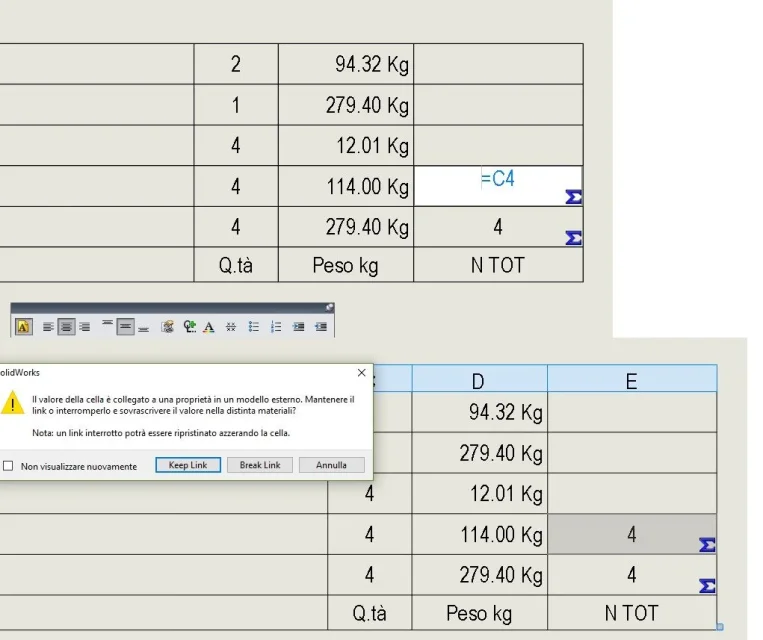Viewport: 763px width, 640px height.
Task: Close the SolidWorks warning dialog
Action: pos(362,372)
